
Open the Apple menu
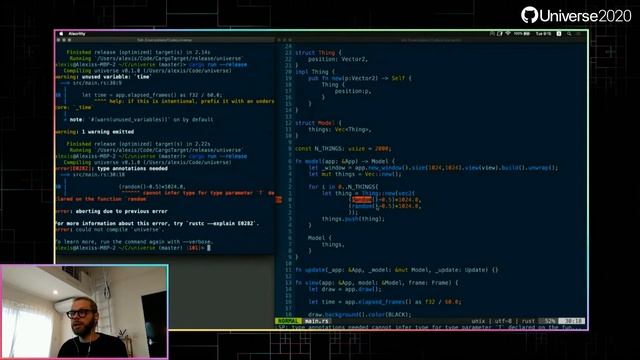coord(61,34)
